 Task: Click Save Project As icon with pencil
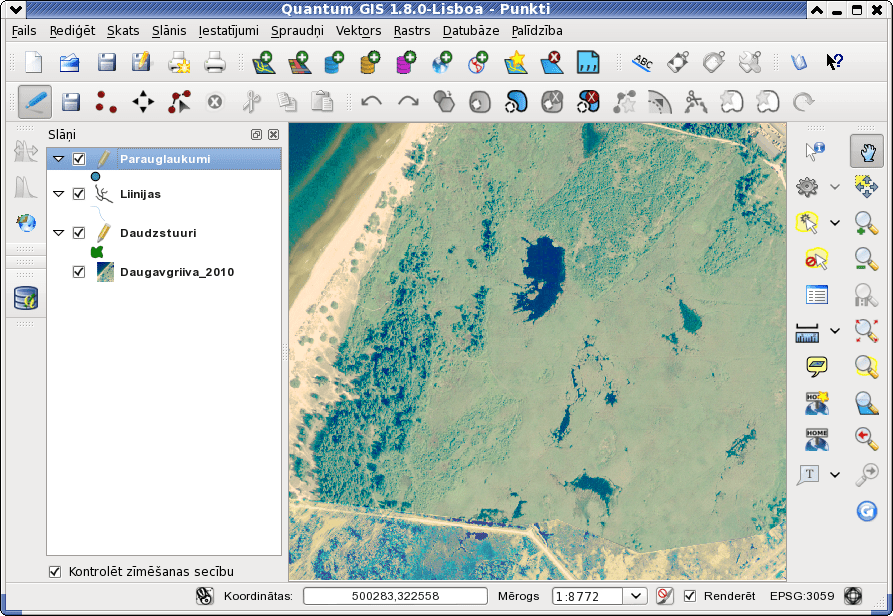(141, 62)
